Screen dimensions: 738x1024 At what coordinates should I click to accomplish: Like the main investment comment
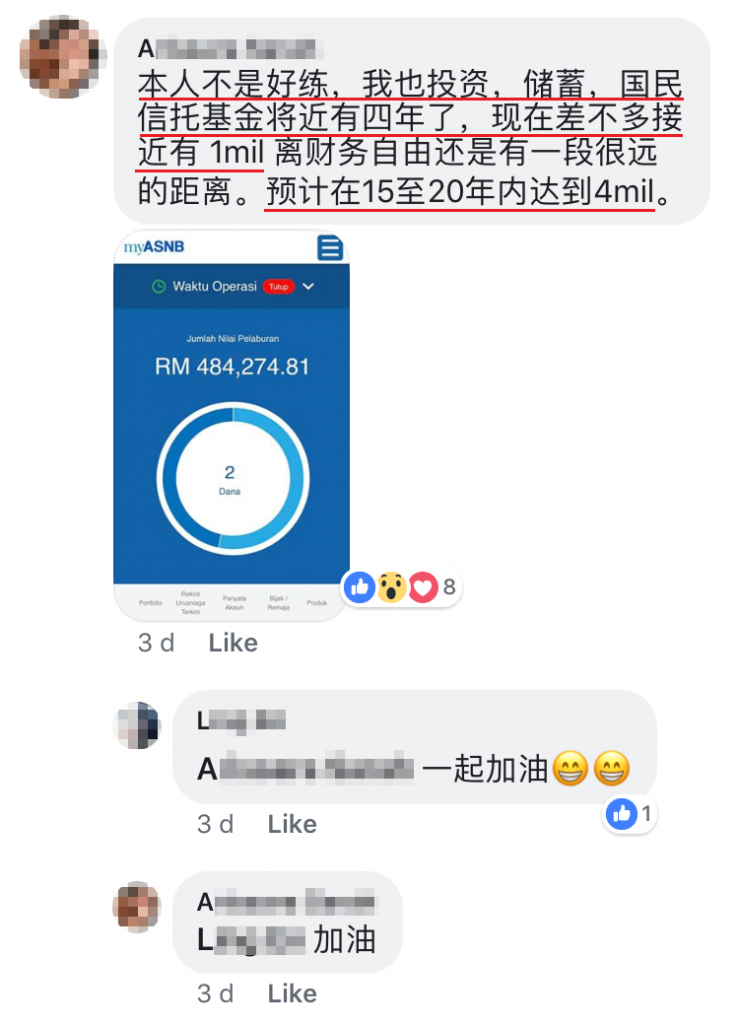click(x=233, y=643)
